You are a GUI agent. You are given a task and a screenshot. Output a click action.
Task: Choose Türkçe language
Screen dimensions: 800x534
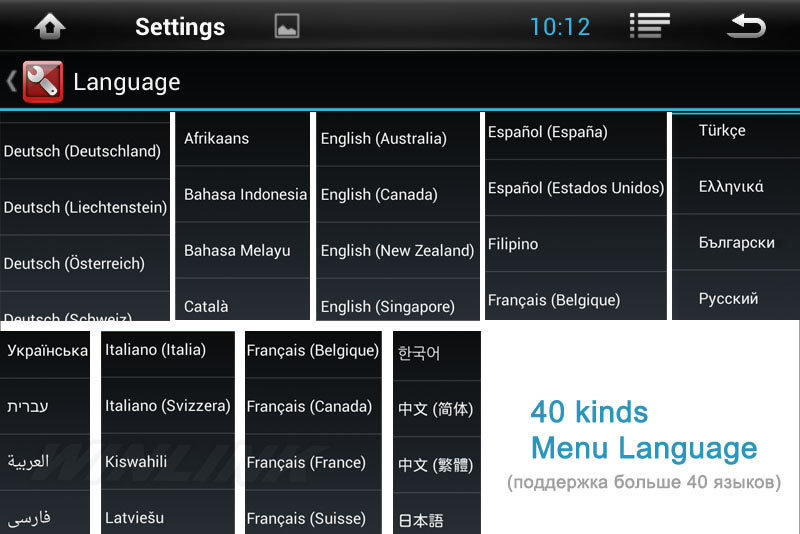tap(721, 130)
